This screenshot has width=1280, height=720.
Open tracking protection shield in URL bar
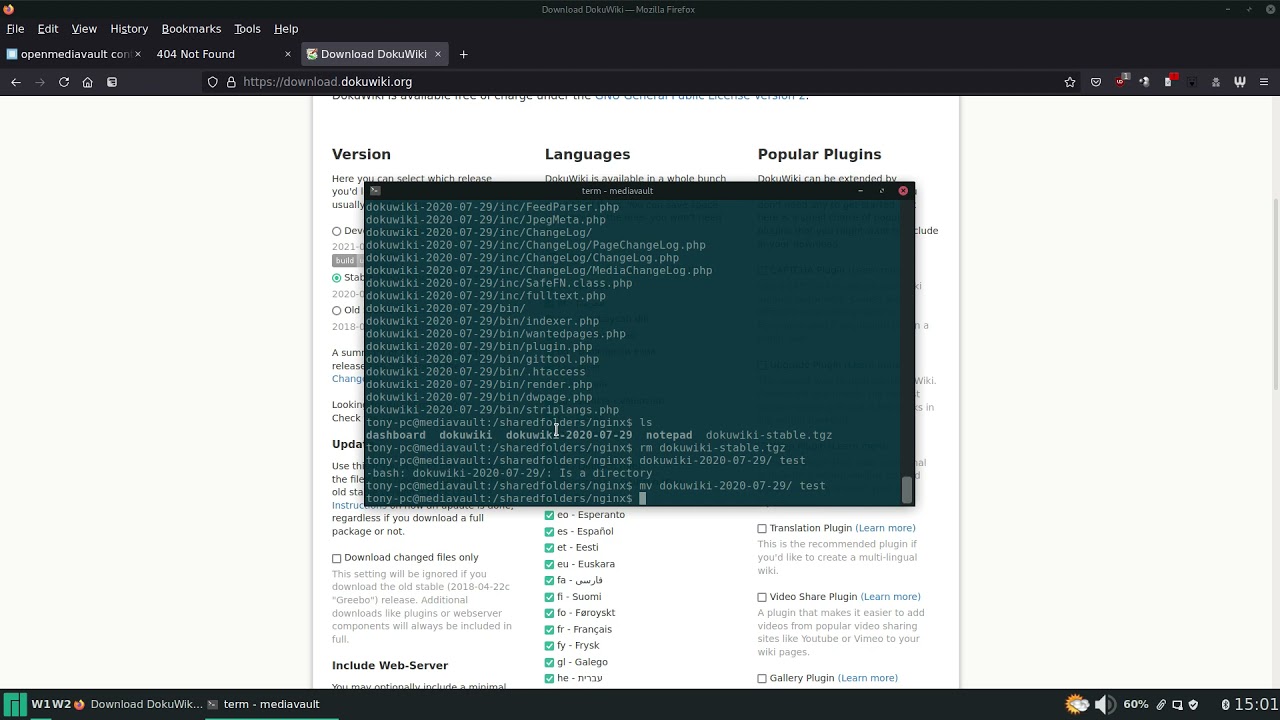point(212,82)
